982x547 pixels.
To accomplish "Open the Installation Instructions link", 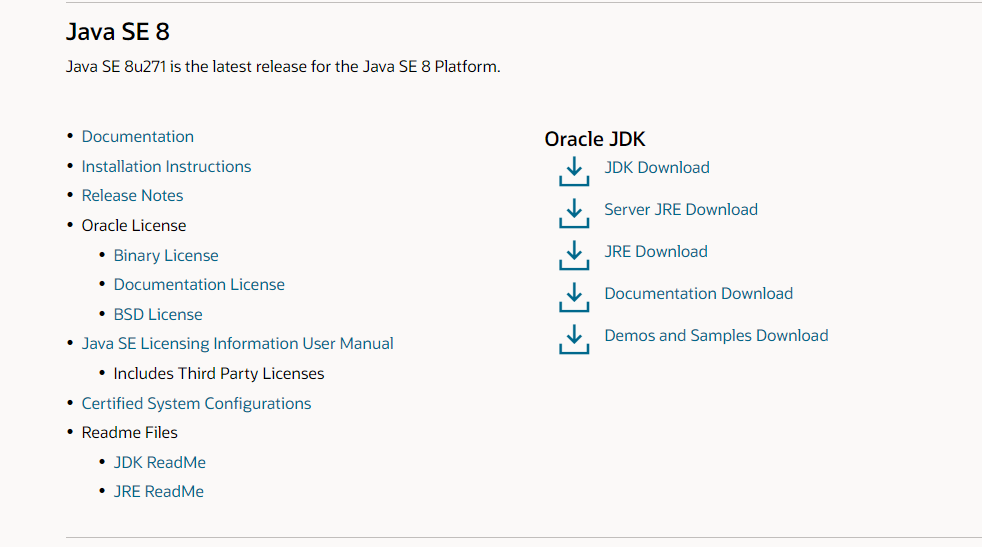I will click(x=166, y=166).
